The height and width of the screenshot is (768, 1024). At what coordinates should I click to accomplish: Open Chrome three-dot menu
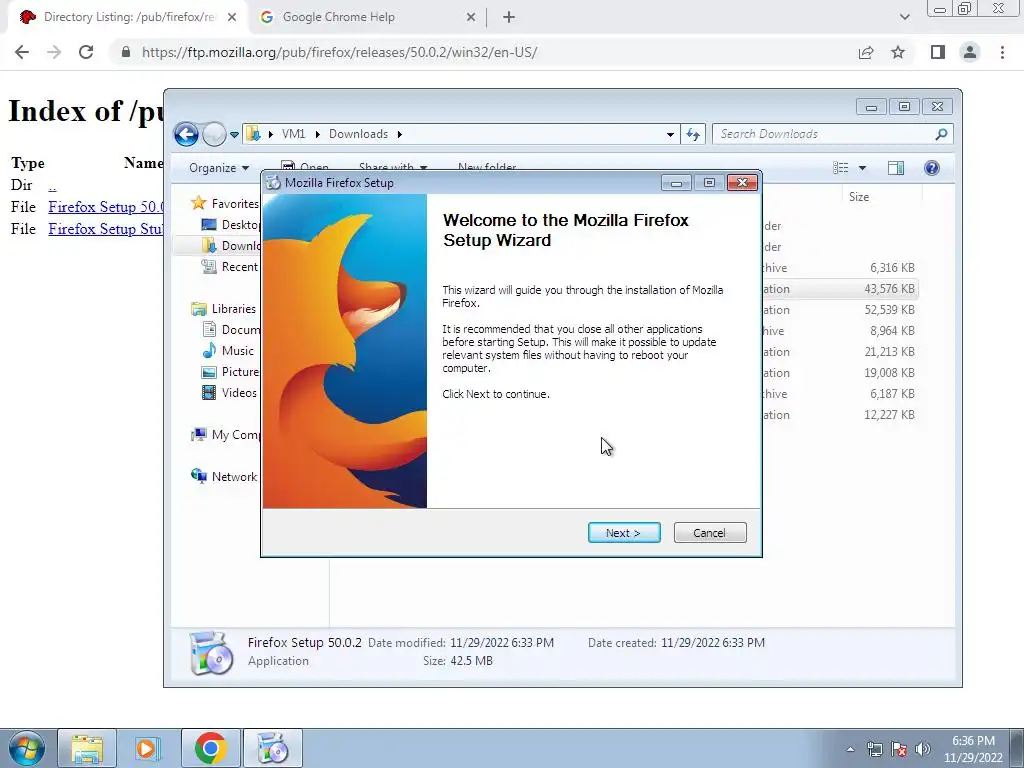click(1002, 52)
